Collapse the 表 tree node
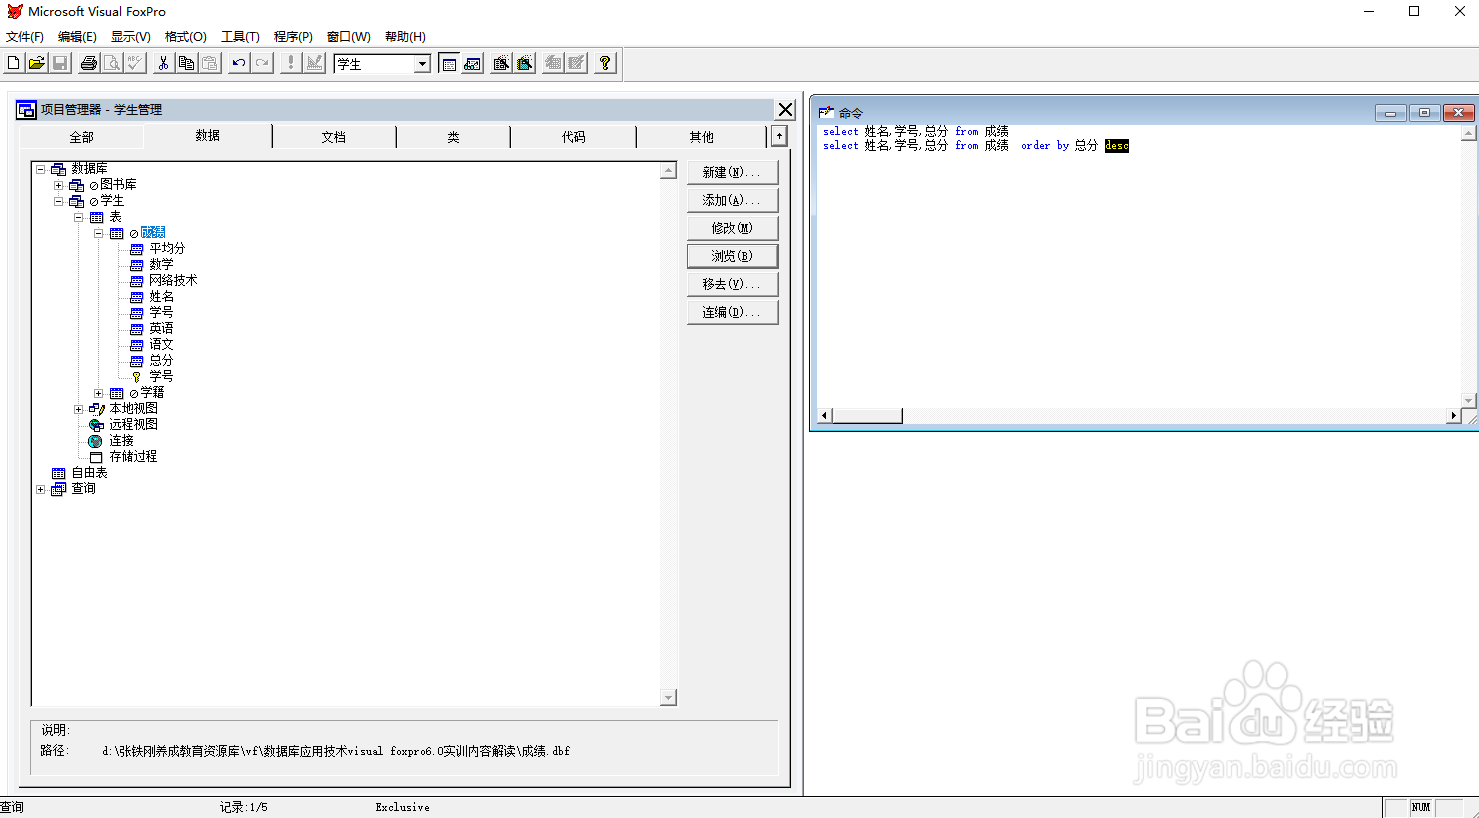 (78, 217)
